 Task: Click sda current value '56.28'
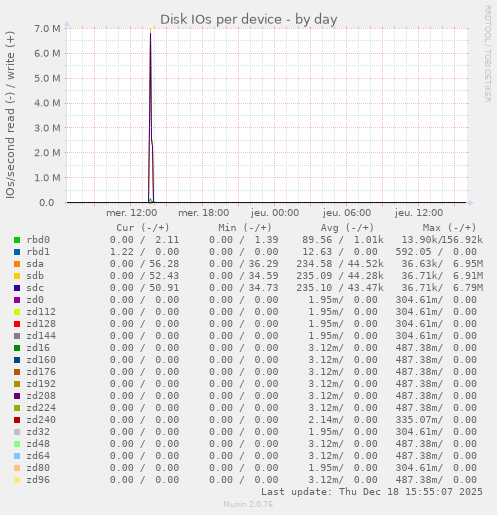(x=164, y=264)
